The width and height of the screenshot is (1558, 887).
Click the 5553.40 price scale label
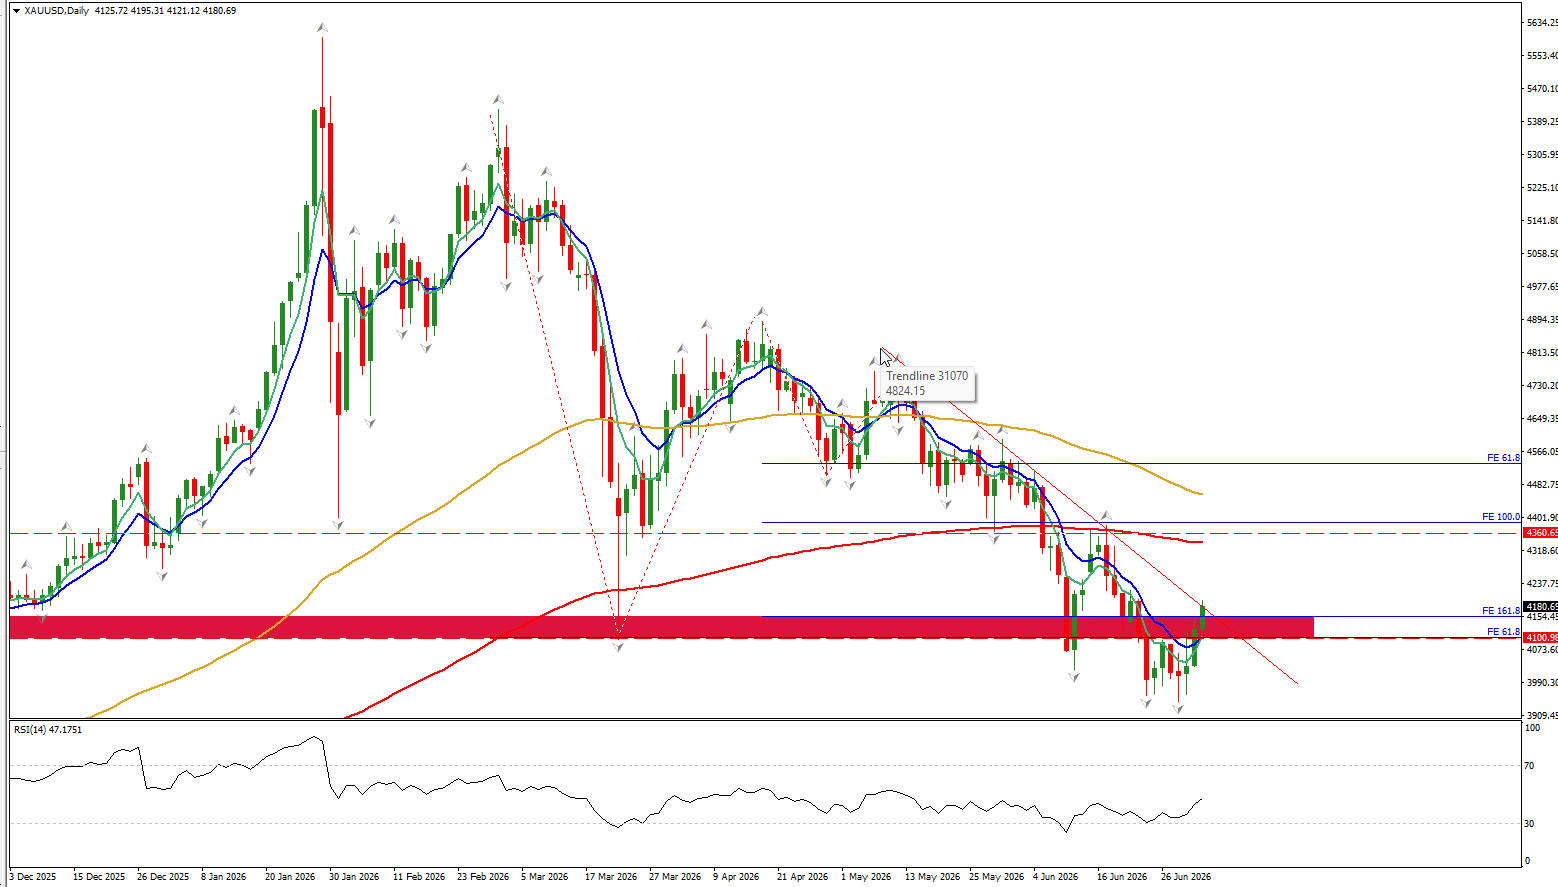click(1541, 56)
